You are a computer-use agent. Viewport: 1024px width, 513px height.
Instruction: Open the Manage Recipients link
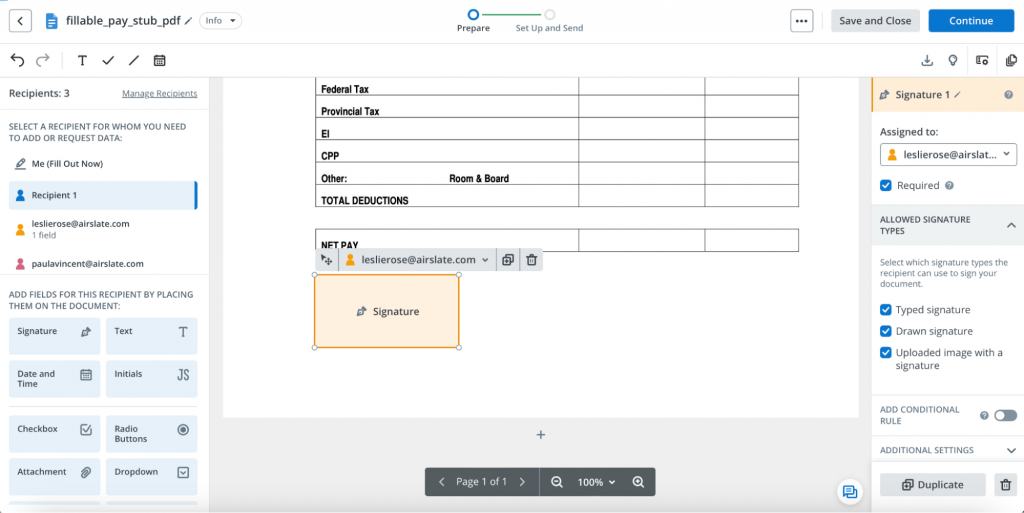tap(159, 94)
